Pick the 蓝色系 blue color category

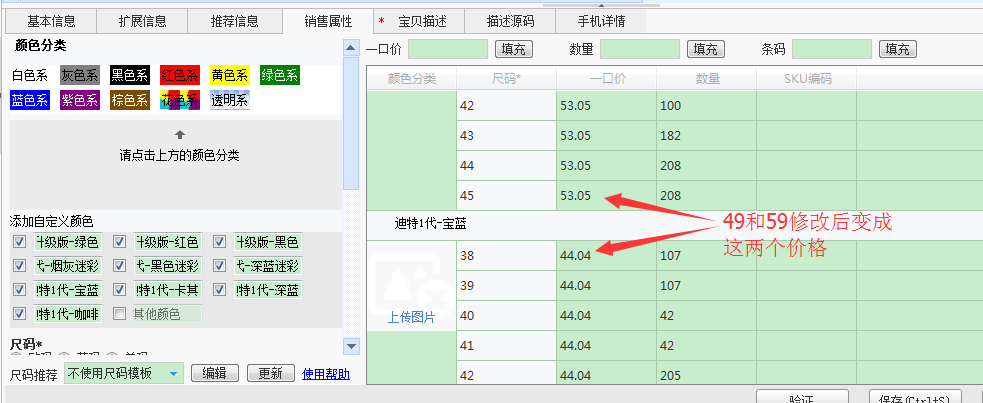(x=30, y=100)
